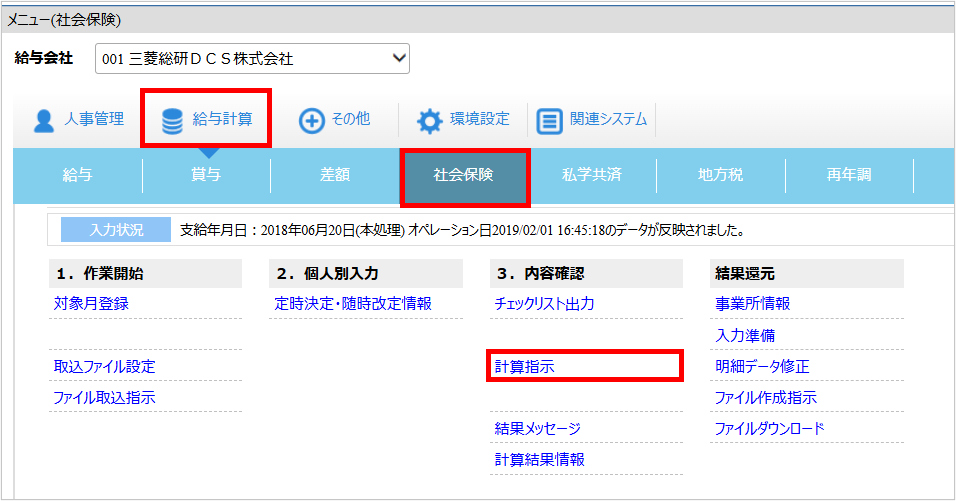The image size is (956, 501).
Task: Click the 給与会社 field label
Action: coord(44,58)
